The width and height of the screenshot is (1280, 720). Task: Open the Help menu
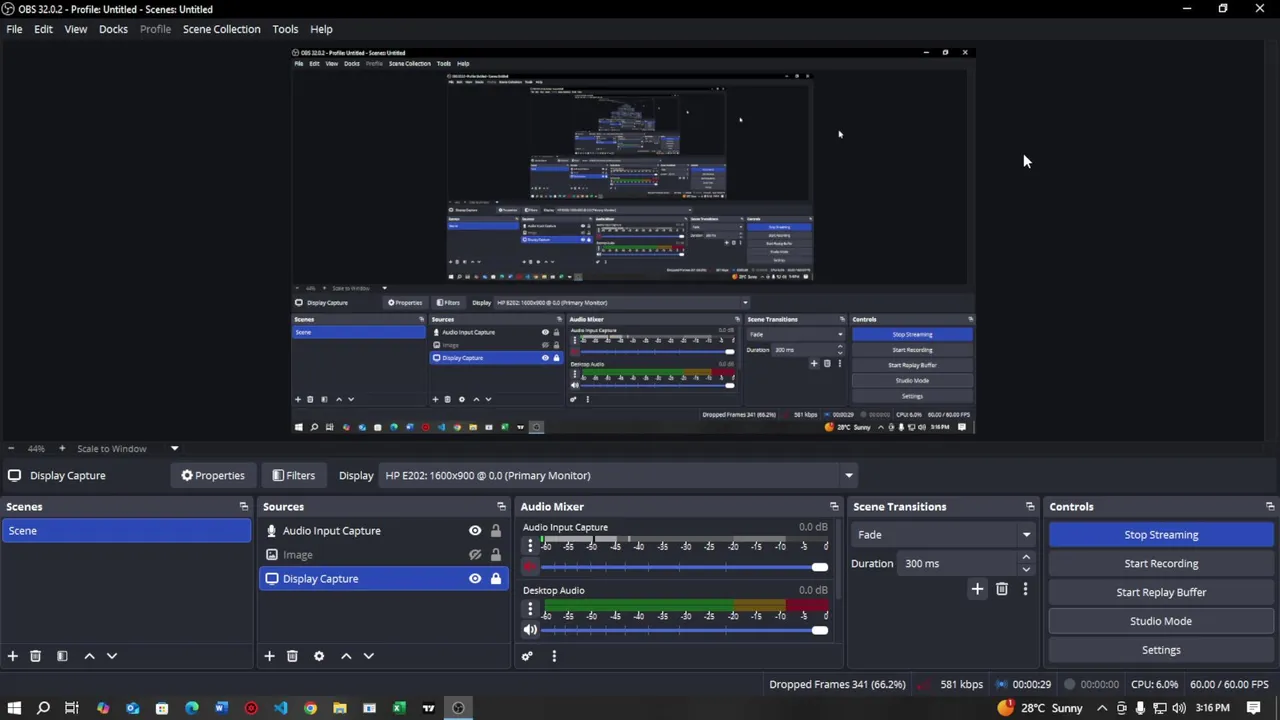coord(321,29)
